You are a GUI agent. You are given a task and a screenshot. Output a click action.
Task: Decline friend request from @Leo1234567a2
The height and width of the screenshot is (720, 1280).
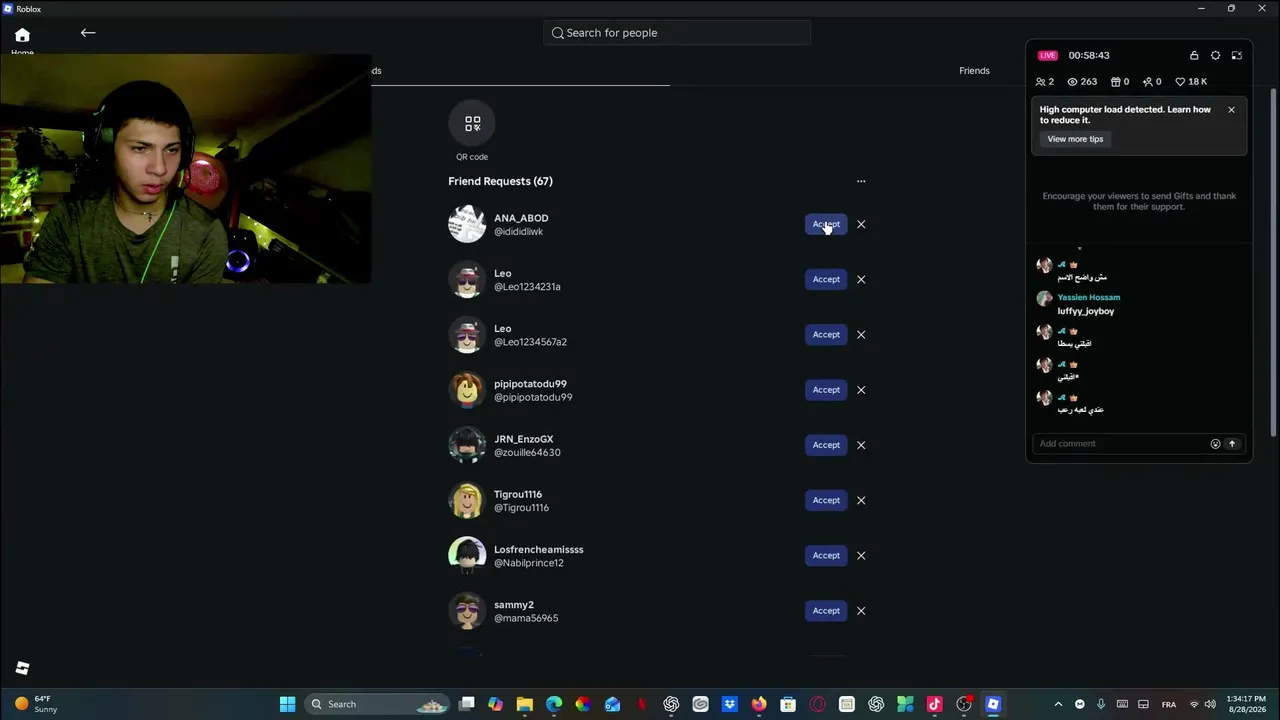pos(861,334)
